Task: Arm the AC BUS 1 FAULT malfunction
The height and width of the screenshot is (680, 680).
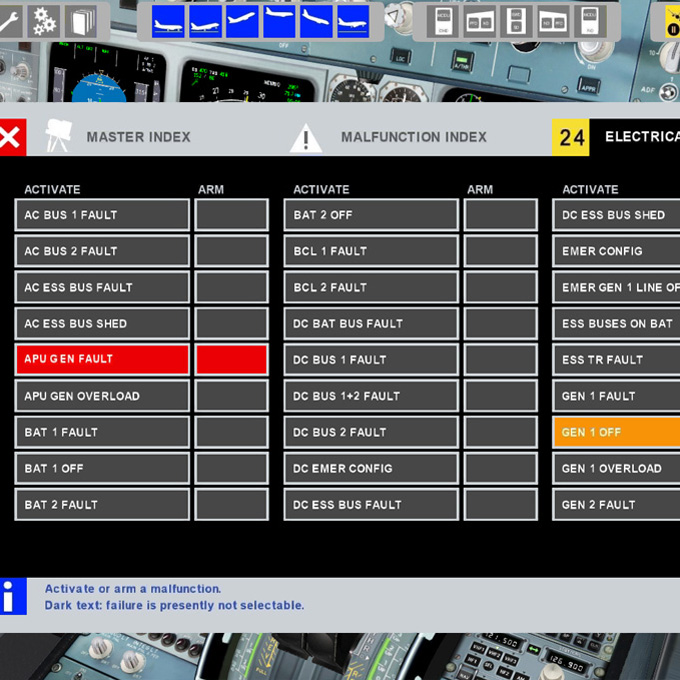Action: [231, 215]
